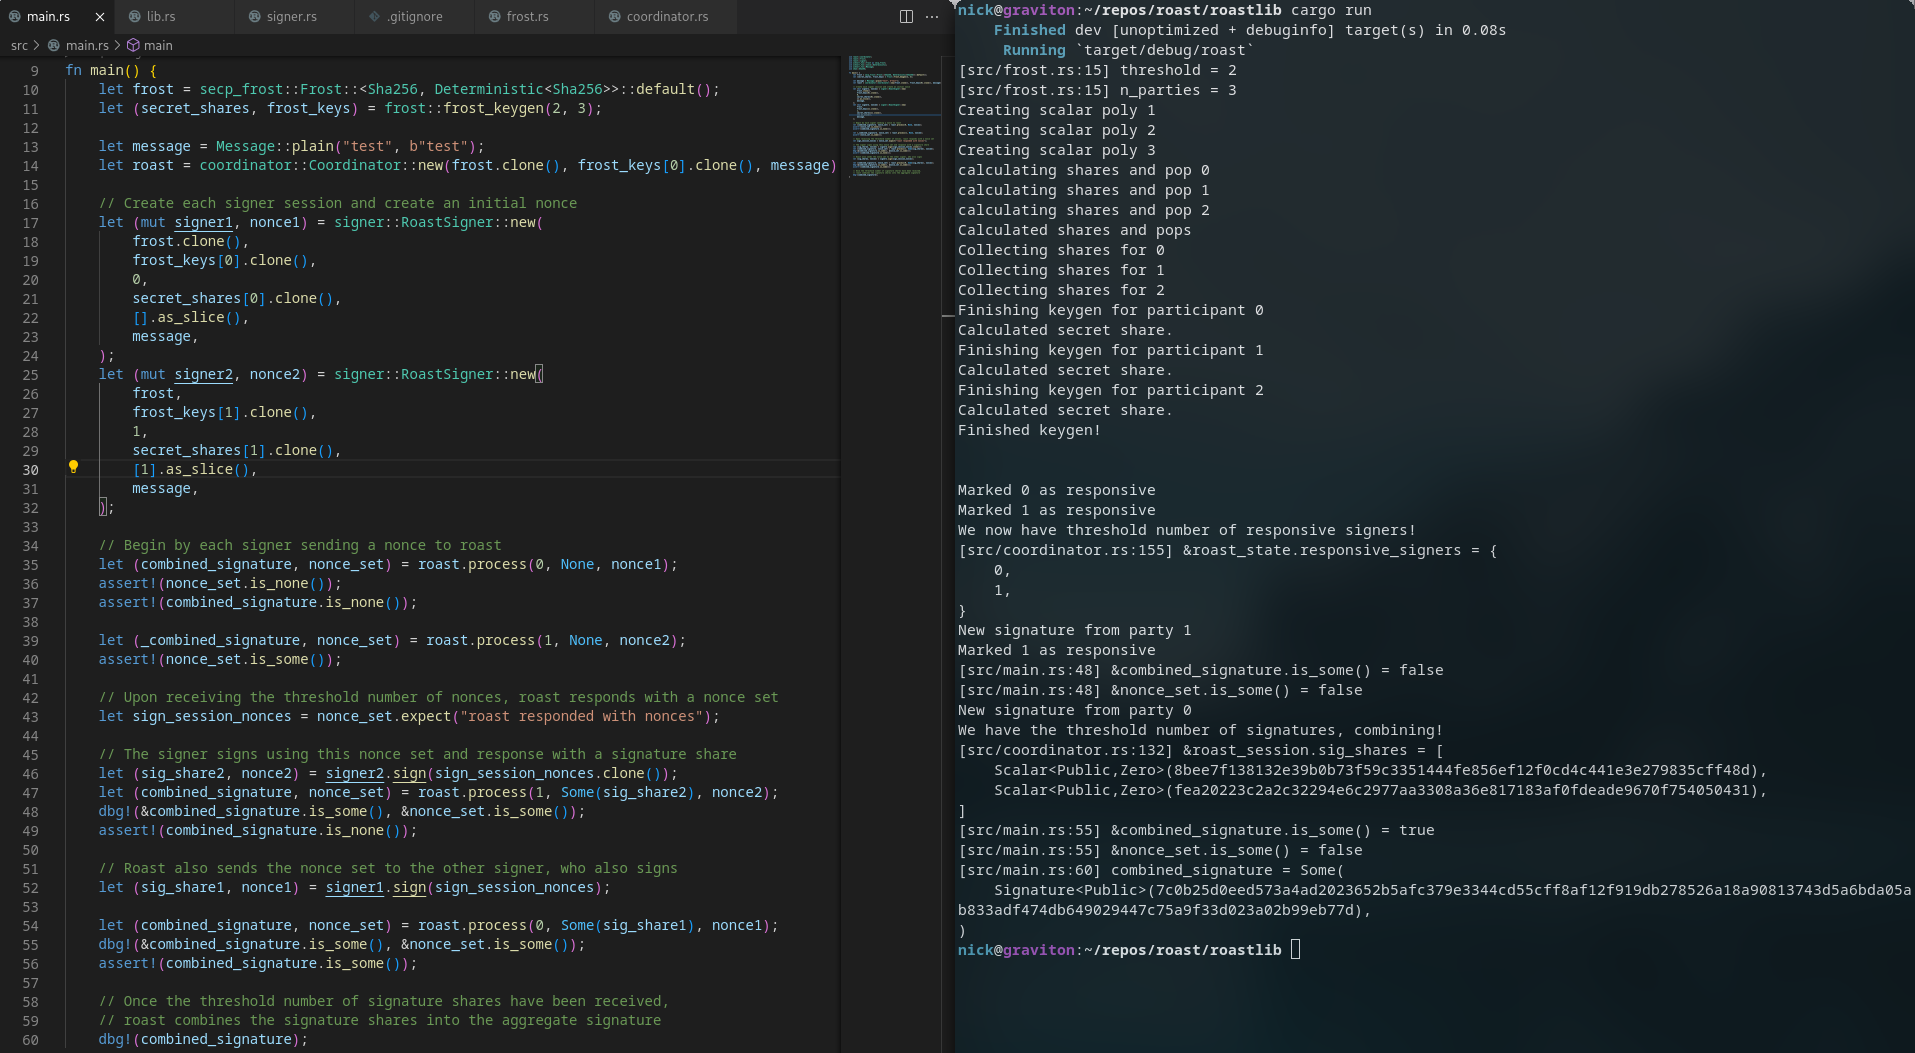
Task: Open the coordinator.rs tab
Action: click(666, 17)
